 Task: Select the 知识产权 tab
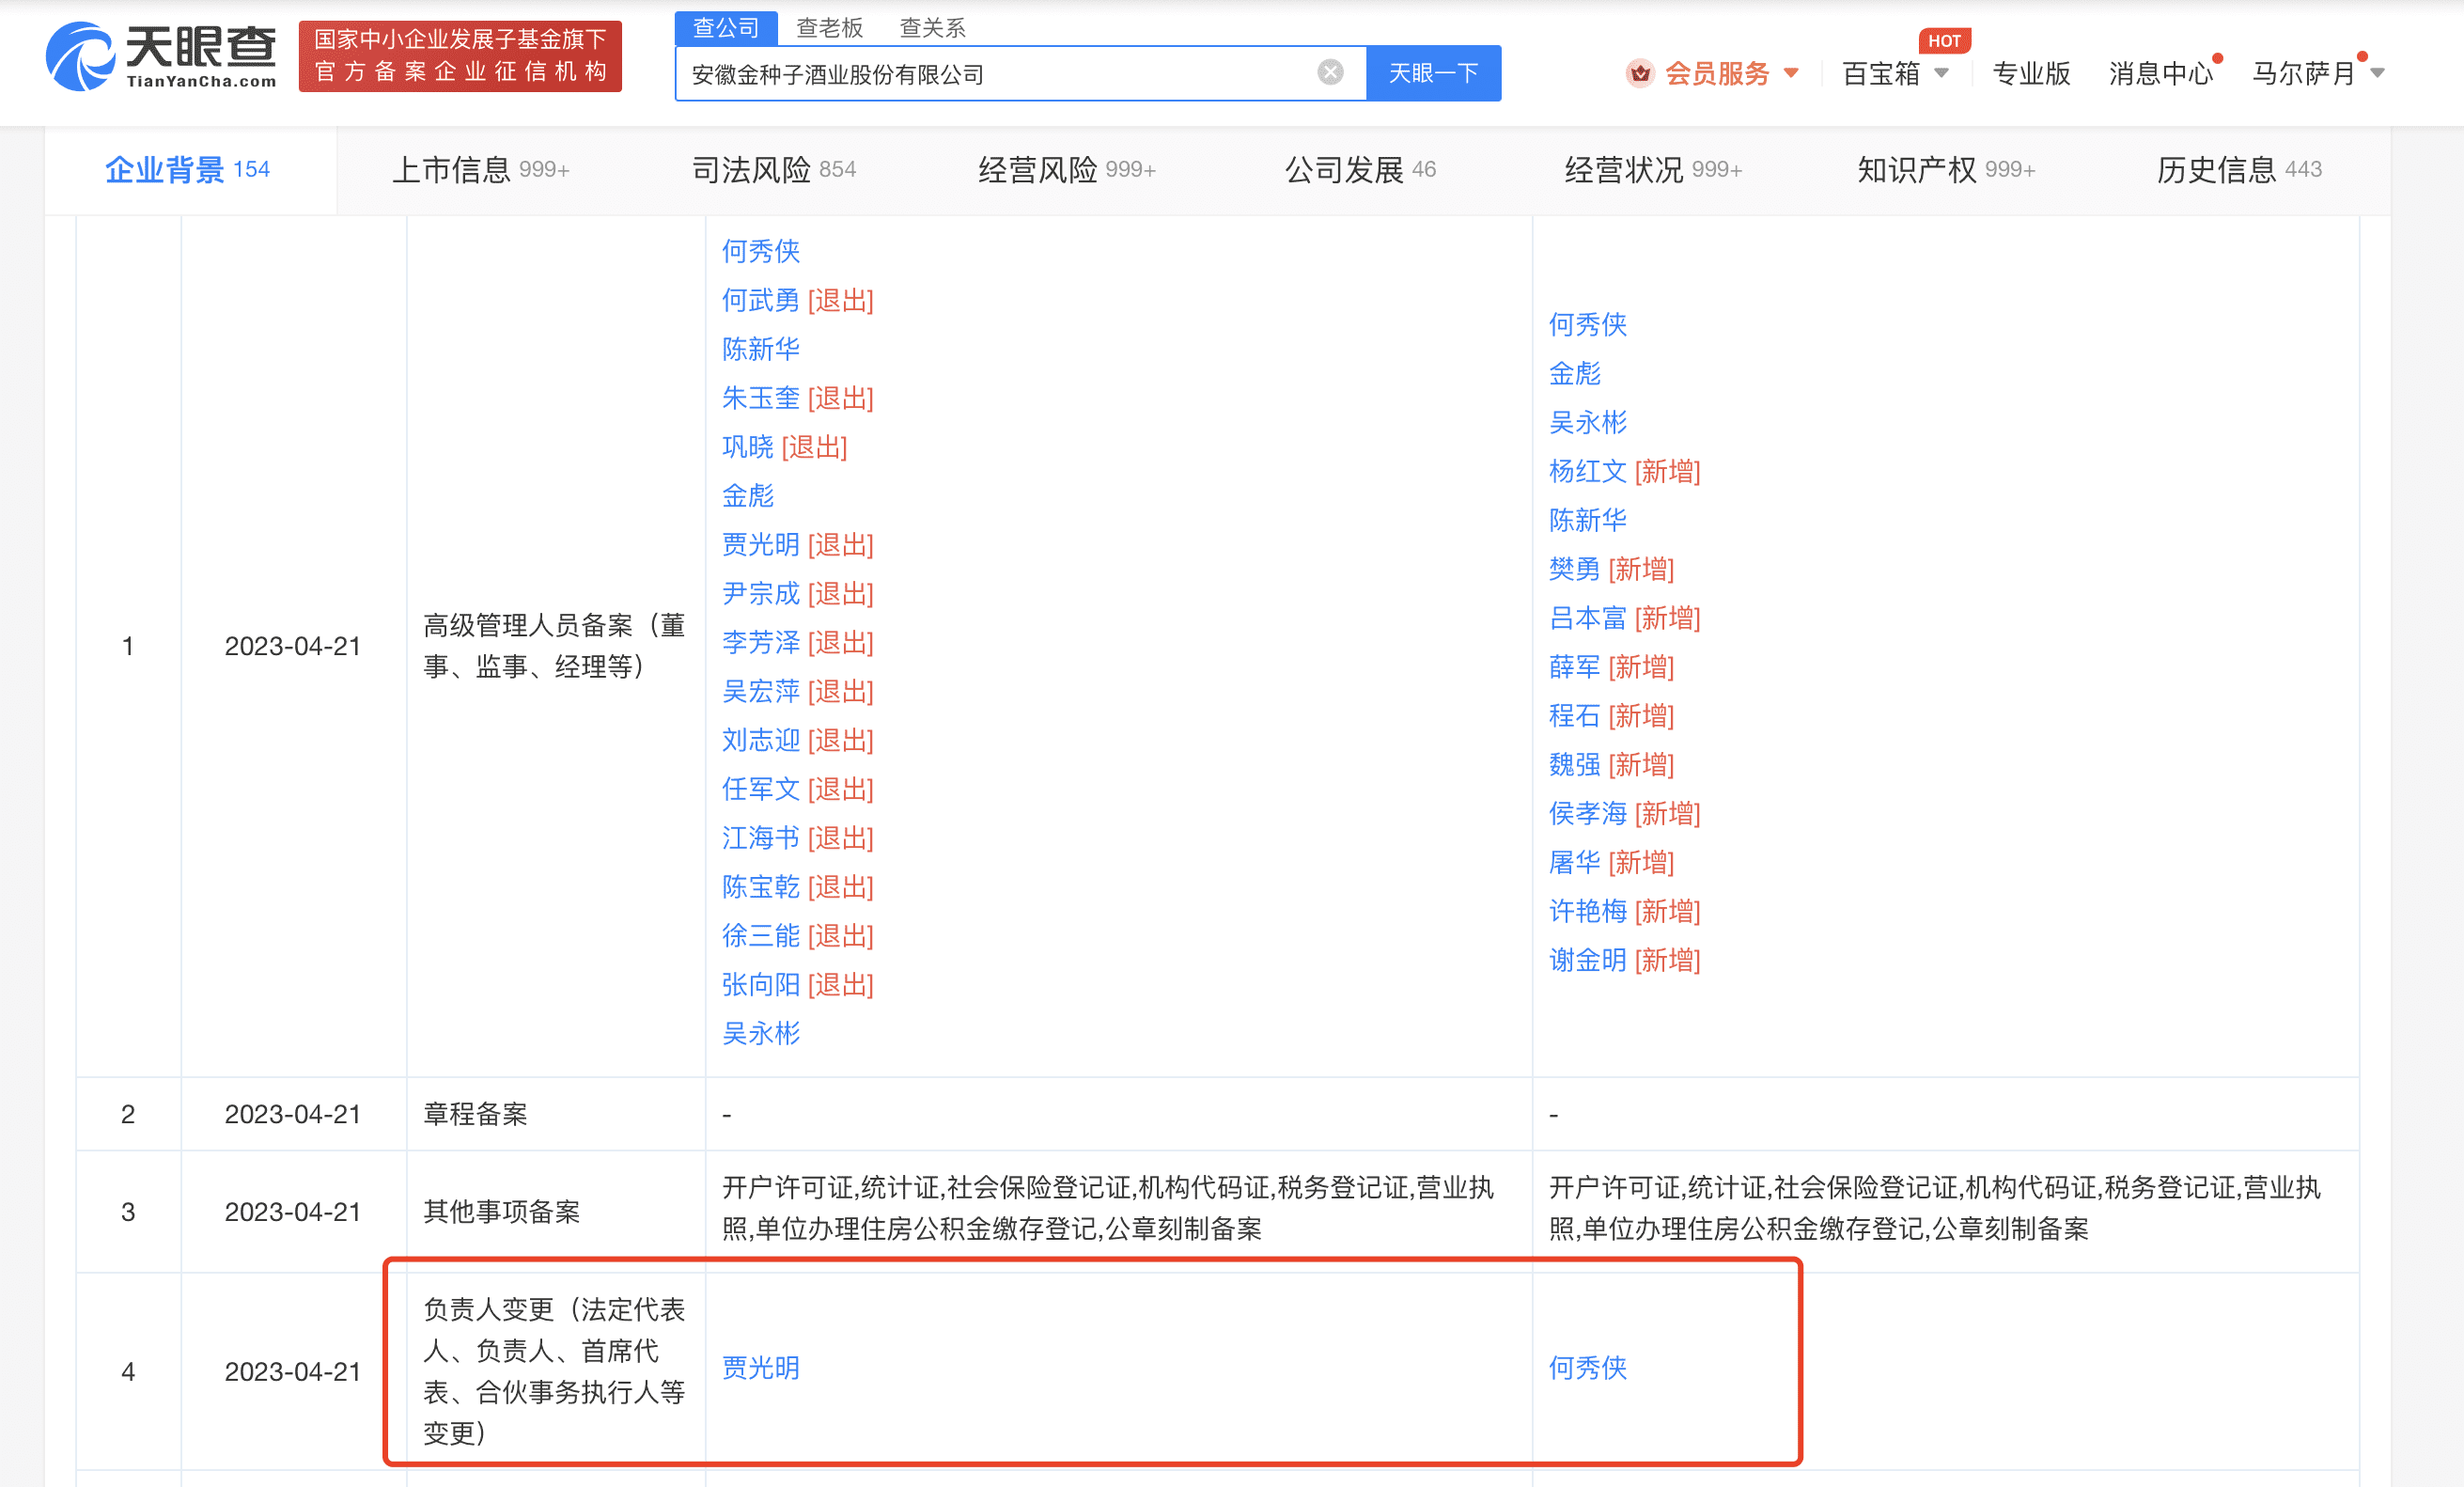(1946, 169)
